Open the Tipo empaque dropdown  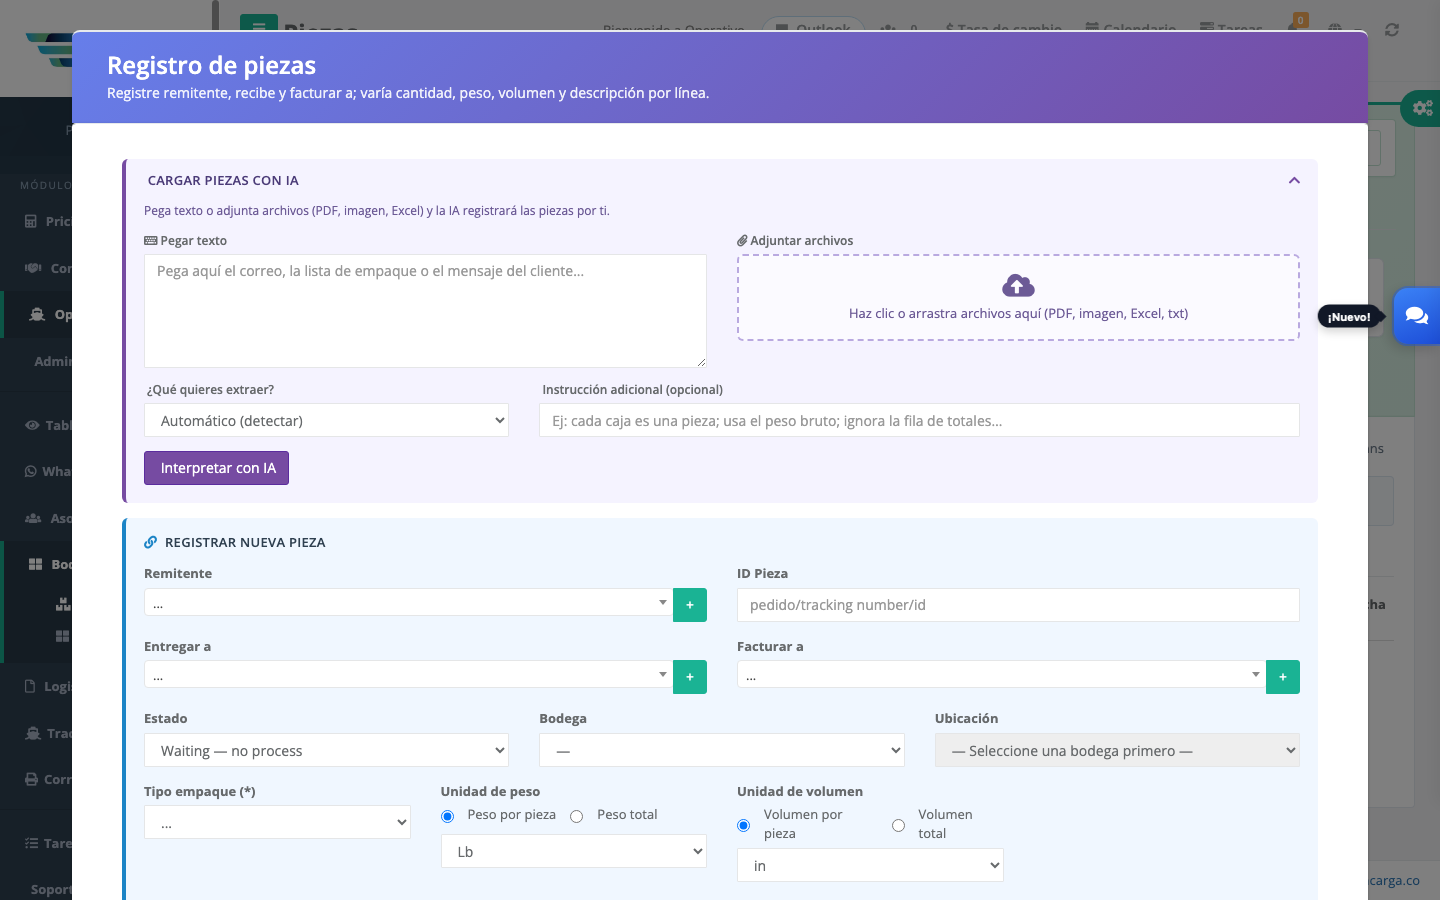277,823
